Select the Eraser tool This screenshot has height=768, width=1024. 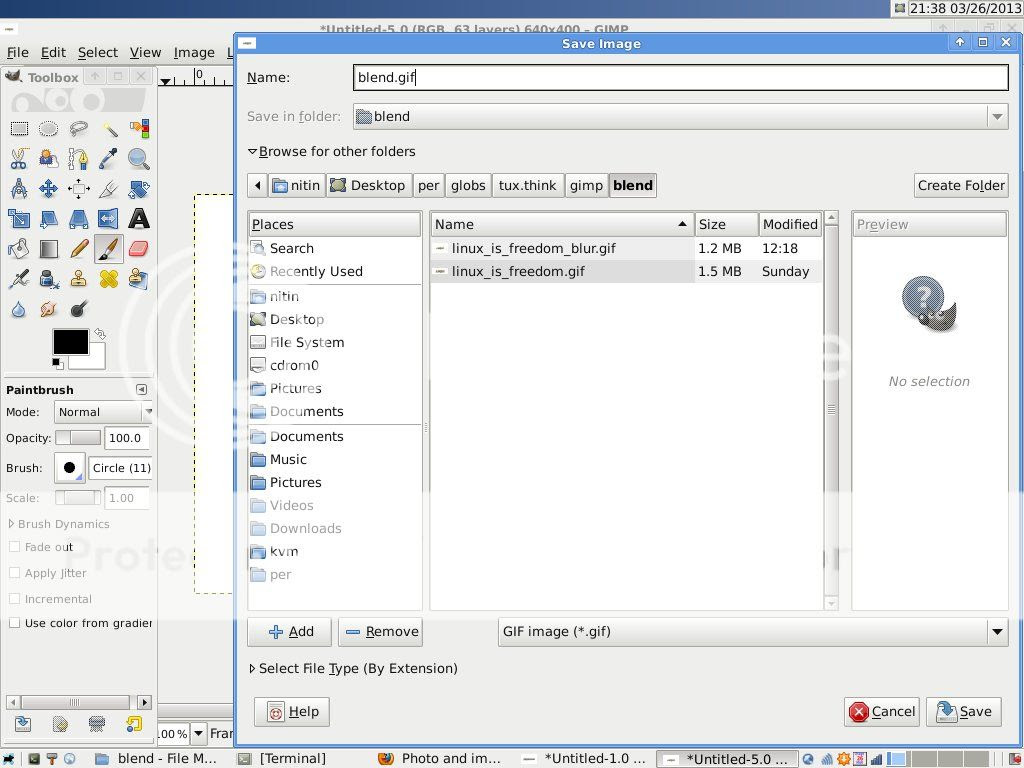click(139, 249)
